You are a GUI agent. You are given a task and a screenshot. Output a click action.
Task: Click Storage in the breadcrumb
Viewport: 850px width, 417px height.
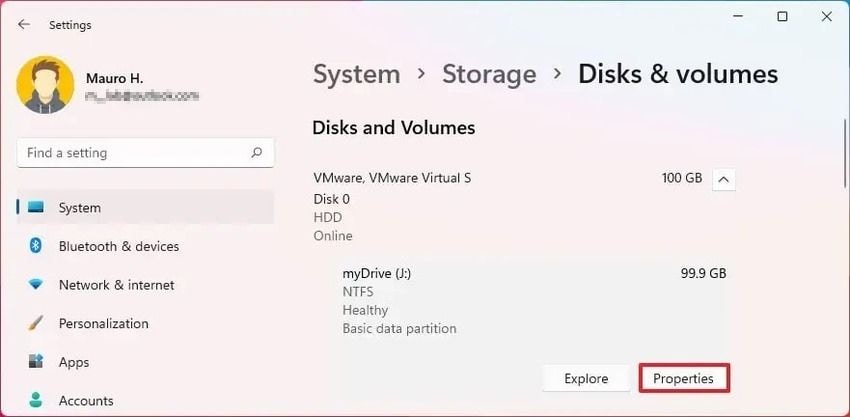[489, 74]
